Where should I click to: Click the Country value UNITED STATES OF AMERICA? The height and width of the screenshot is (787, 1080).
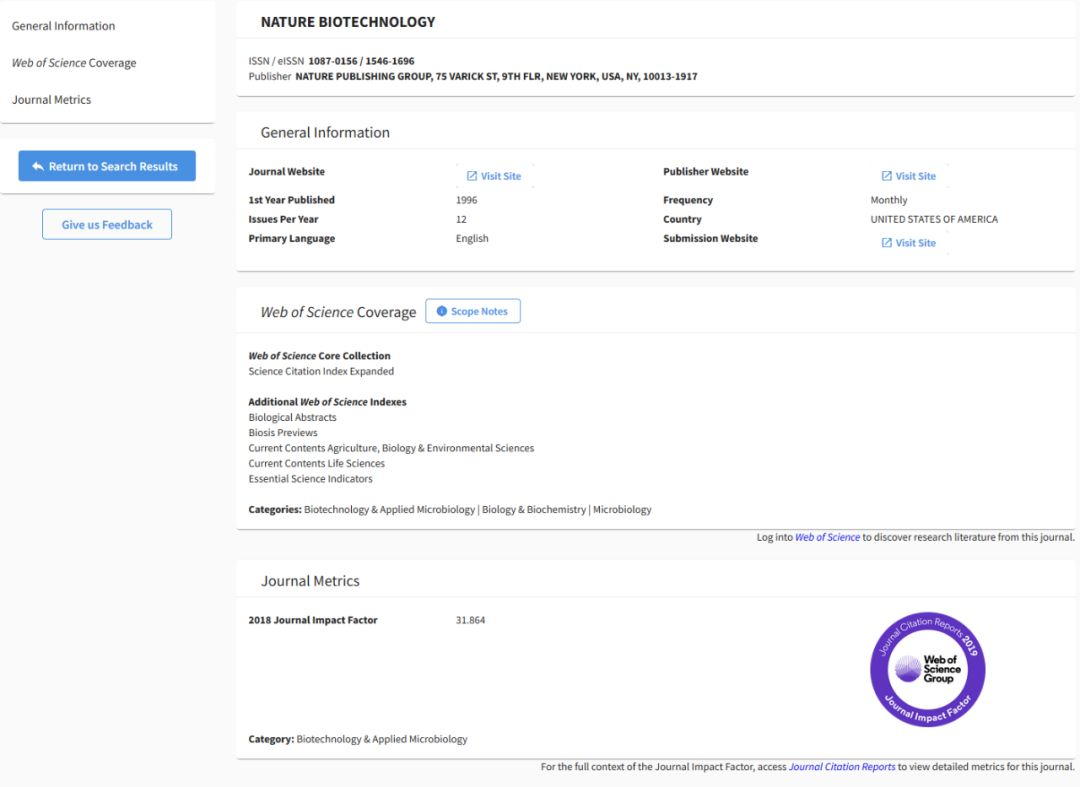[934, 220]
